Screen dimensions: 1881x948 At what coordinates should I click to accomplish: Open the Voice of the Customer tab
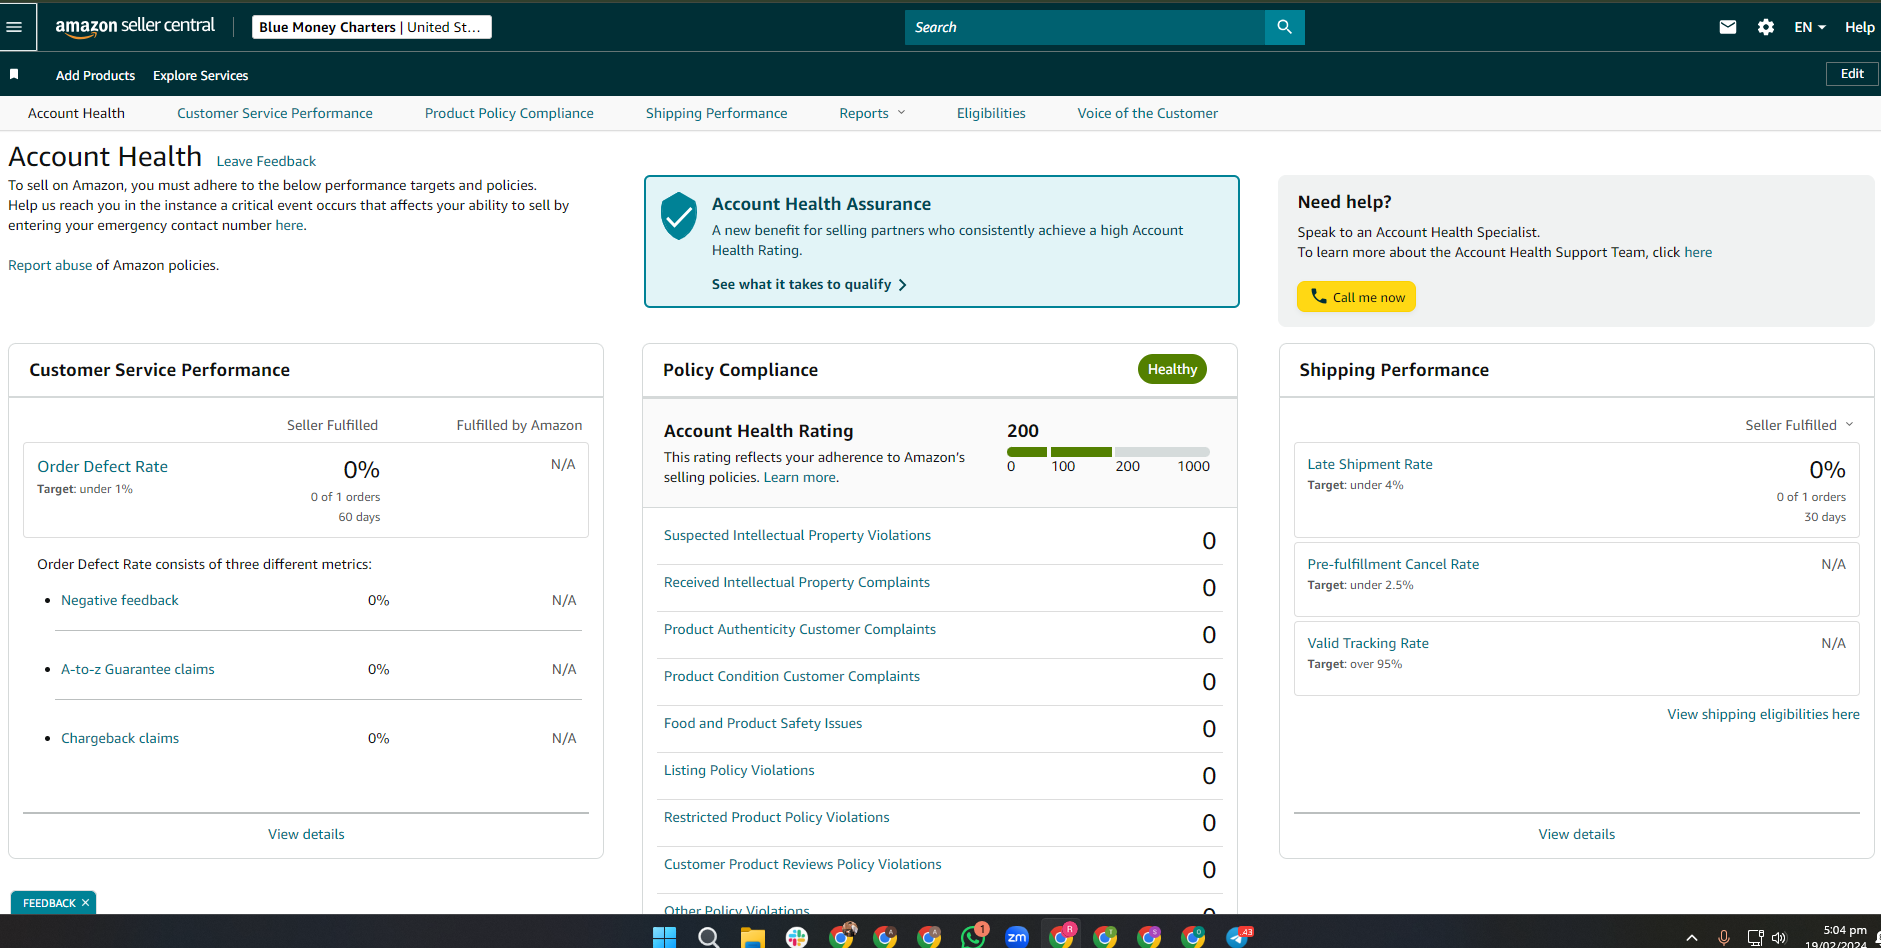(x=1147, y=113)
